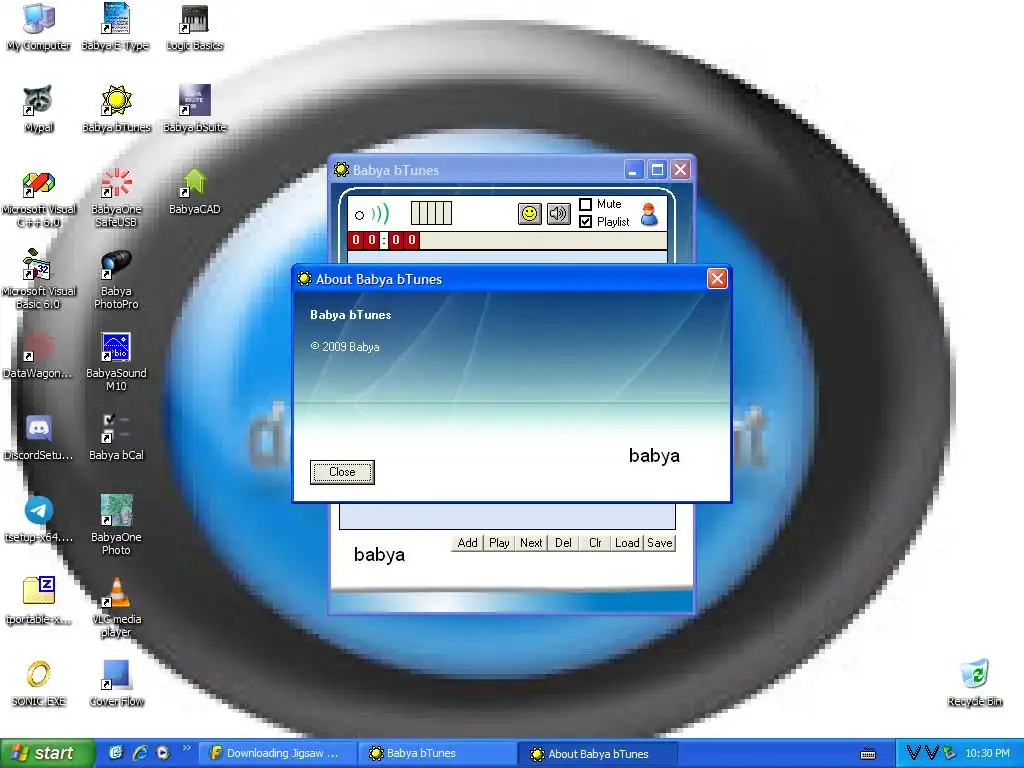Viewport: 1024px width, 768px height.
Task: Open BabyaCAD desktop shortcut
Action: point(195,192)
